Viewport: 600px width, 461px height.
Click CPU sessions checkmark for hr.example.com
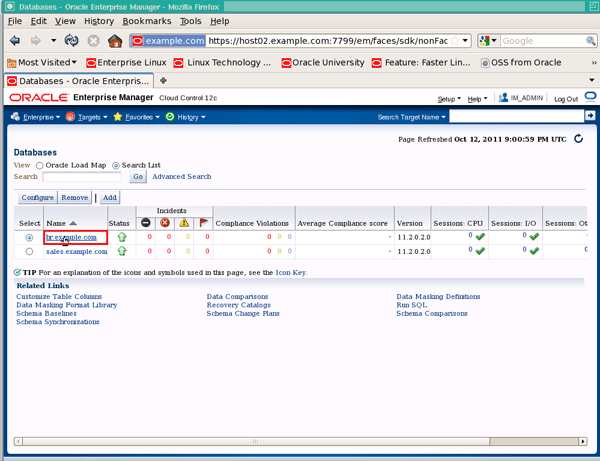[480, 237]
